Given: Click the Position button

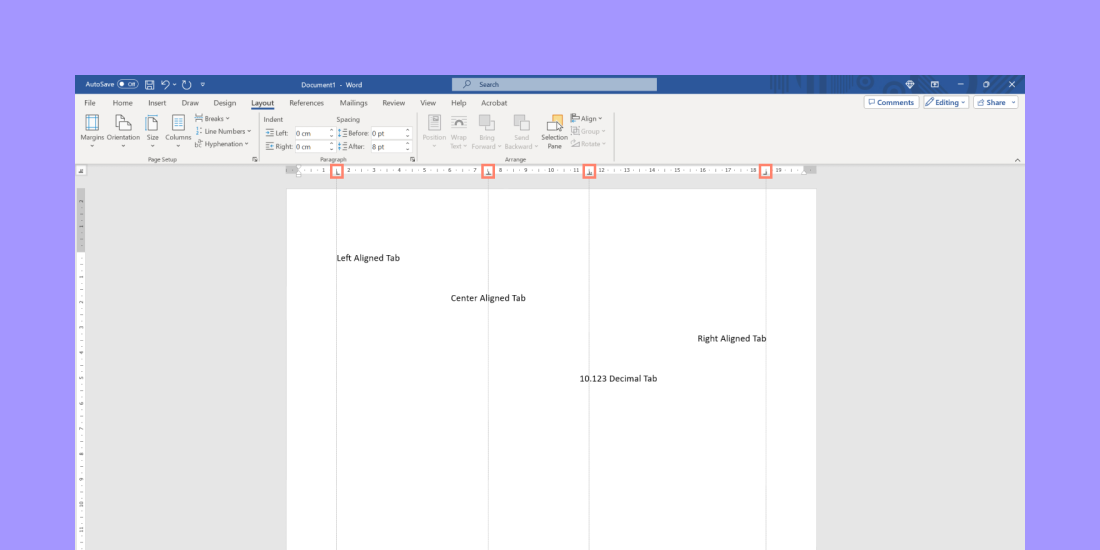Looking at the screenshot, I should [x=434, y=131].
